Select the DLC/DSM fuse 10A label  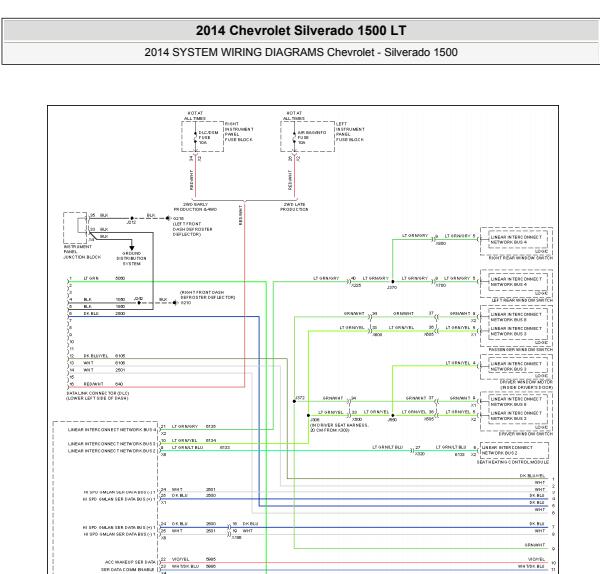208,137
